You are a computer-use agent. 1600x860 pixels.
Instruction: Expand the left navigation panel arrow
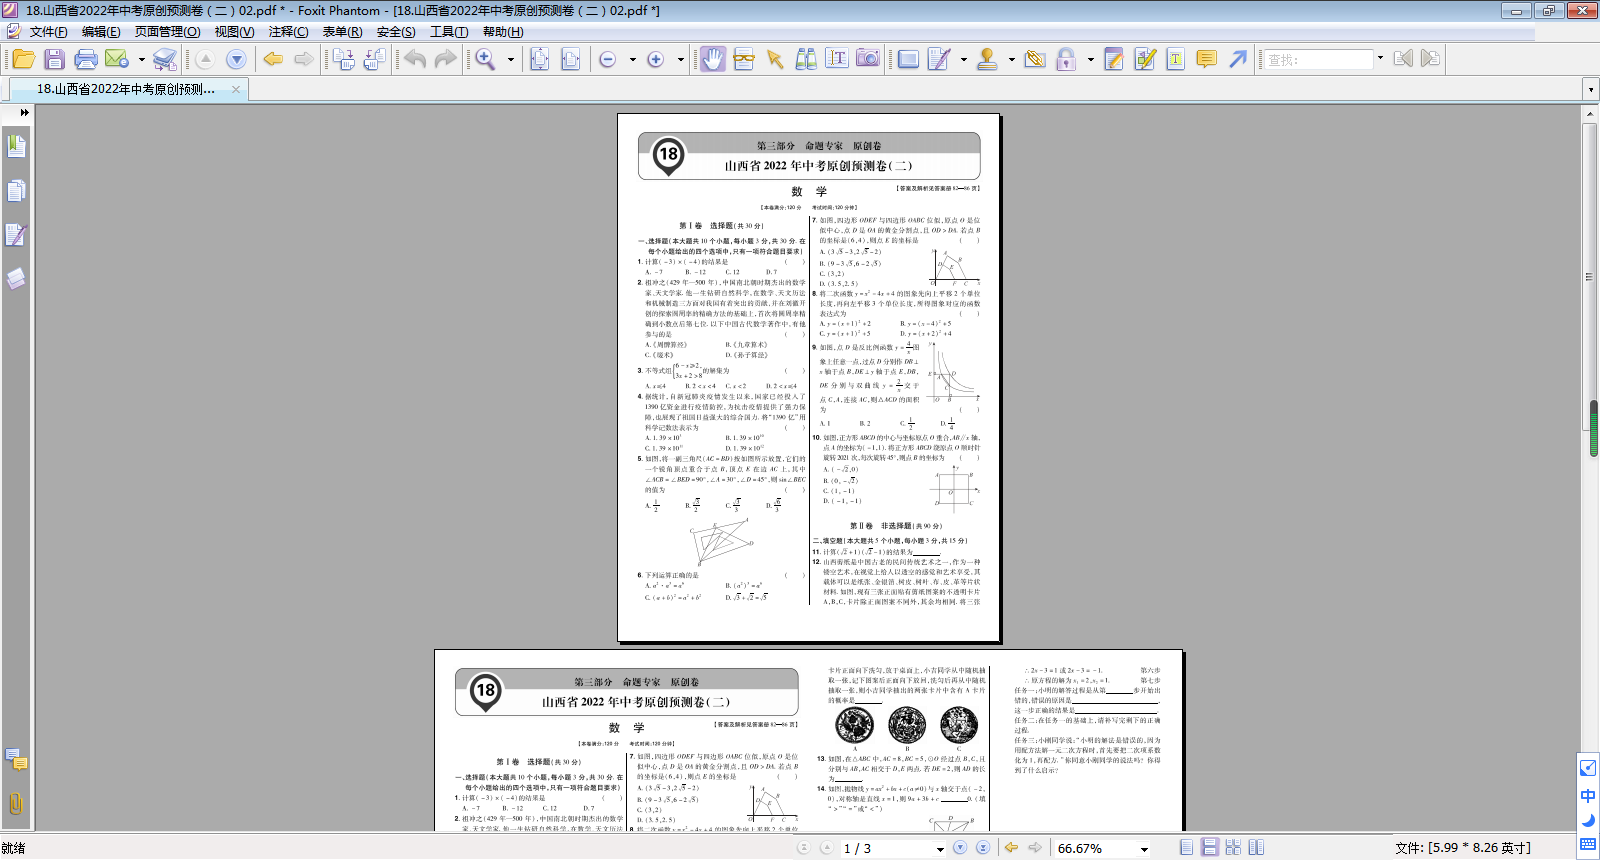[24, 113]
